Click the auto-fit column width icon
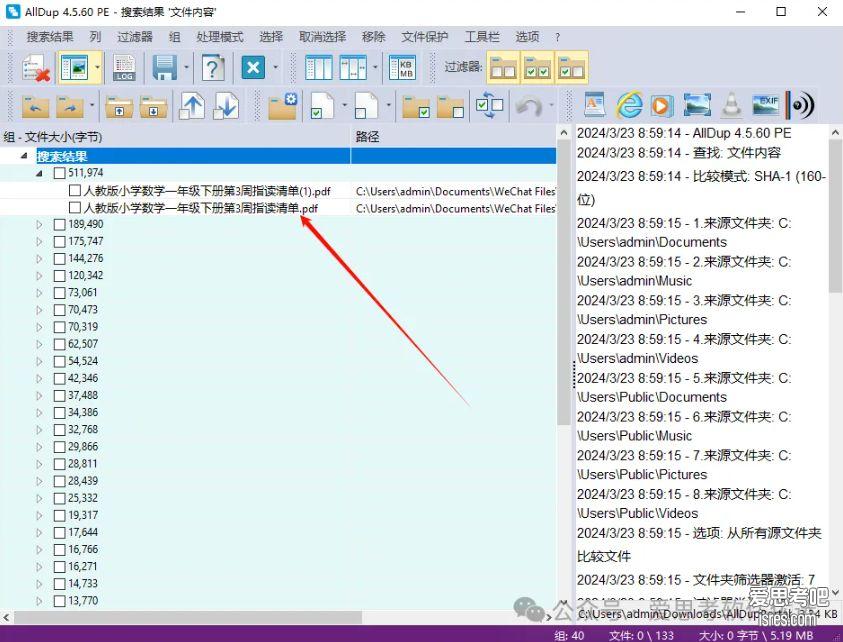 tap(353, 68)
